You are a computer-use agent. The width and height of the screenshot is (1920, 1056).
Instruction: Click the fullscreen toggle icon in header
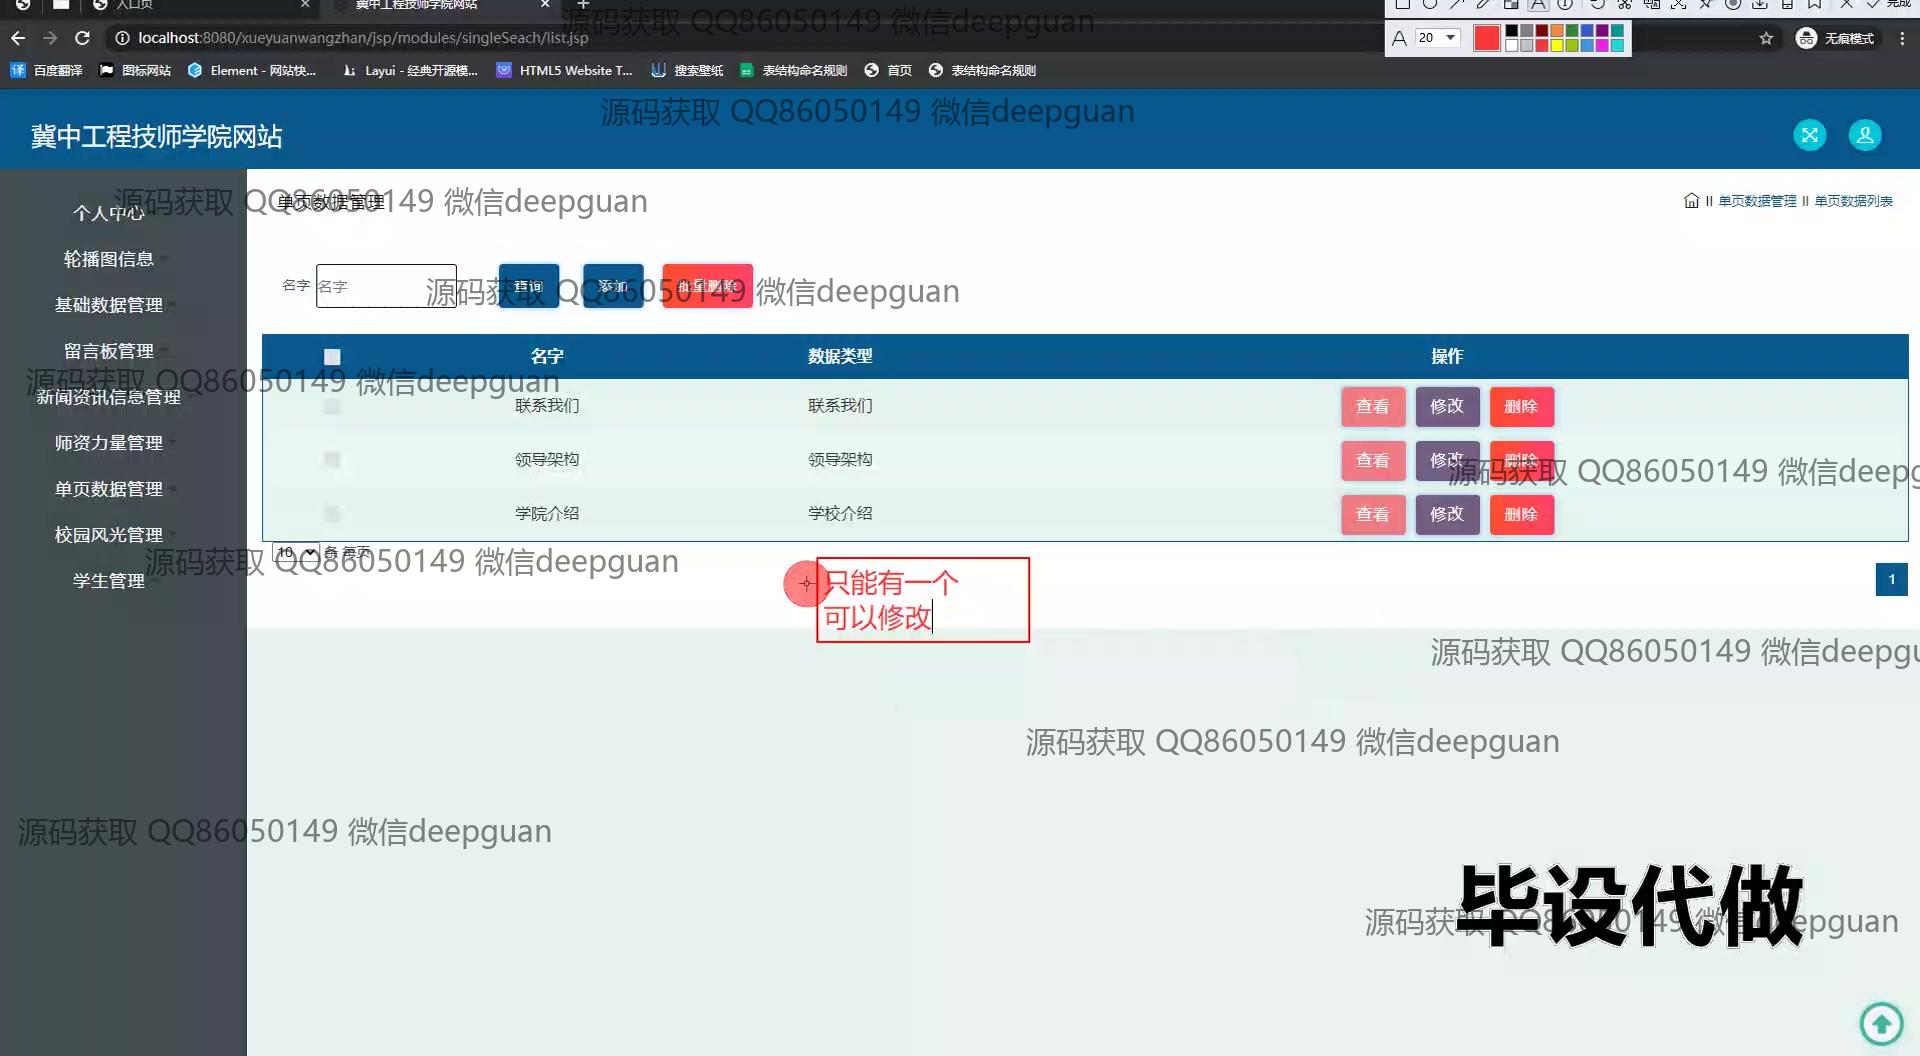pyautogui.click(x=1809, y=135)
